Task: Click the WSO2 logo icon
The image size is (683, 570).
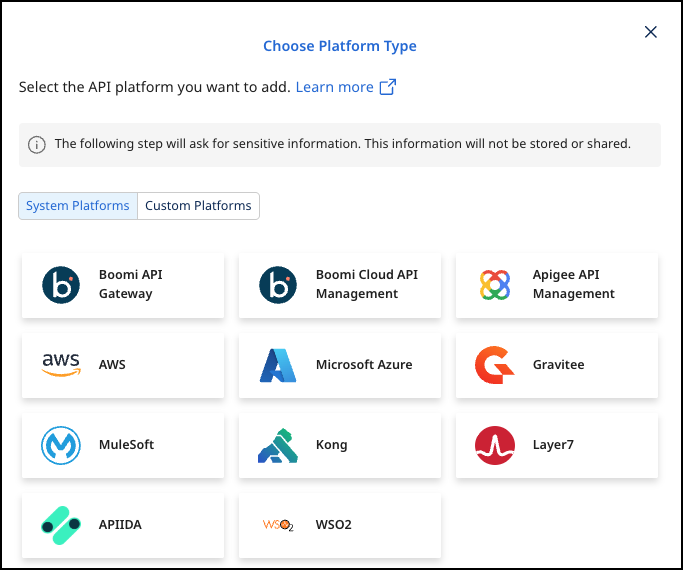Action: [278, 525]
